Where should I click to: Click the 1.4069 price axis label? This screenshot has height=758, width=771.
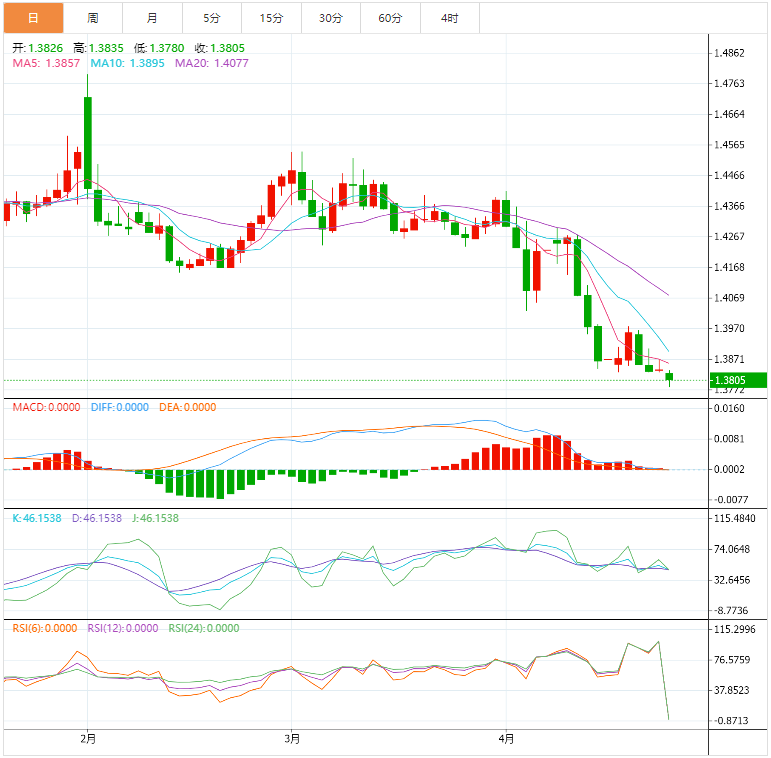[729, 298]
